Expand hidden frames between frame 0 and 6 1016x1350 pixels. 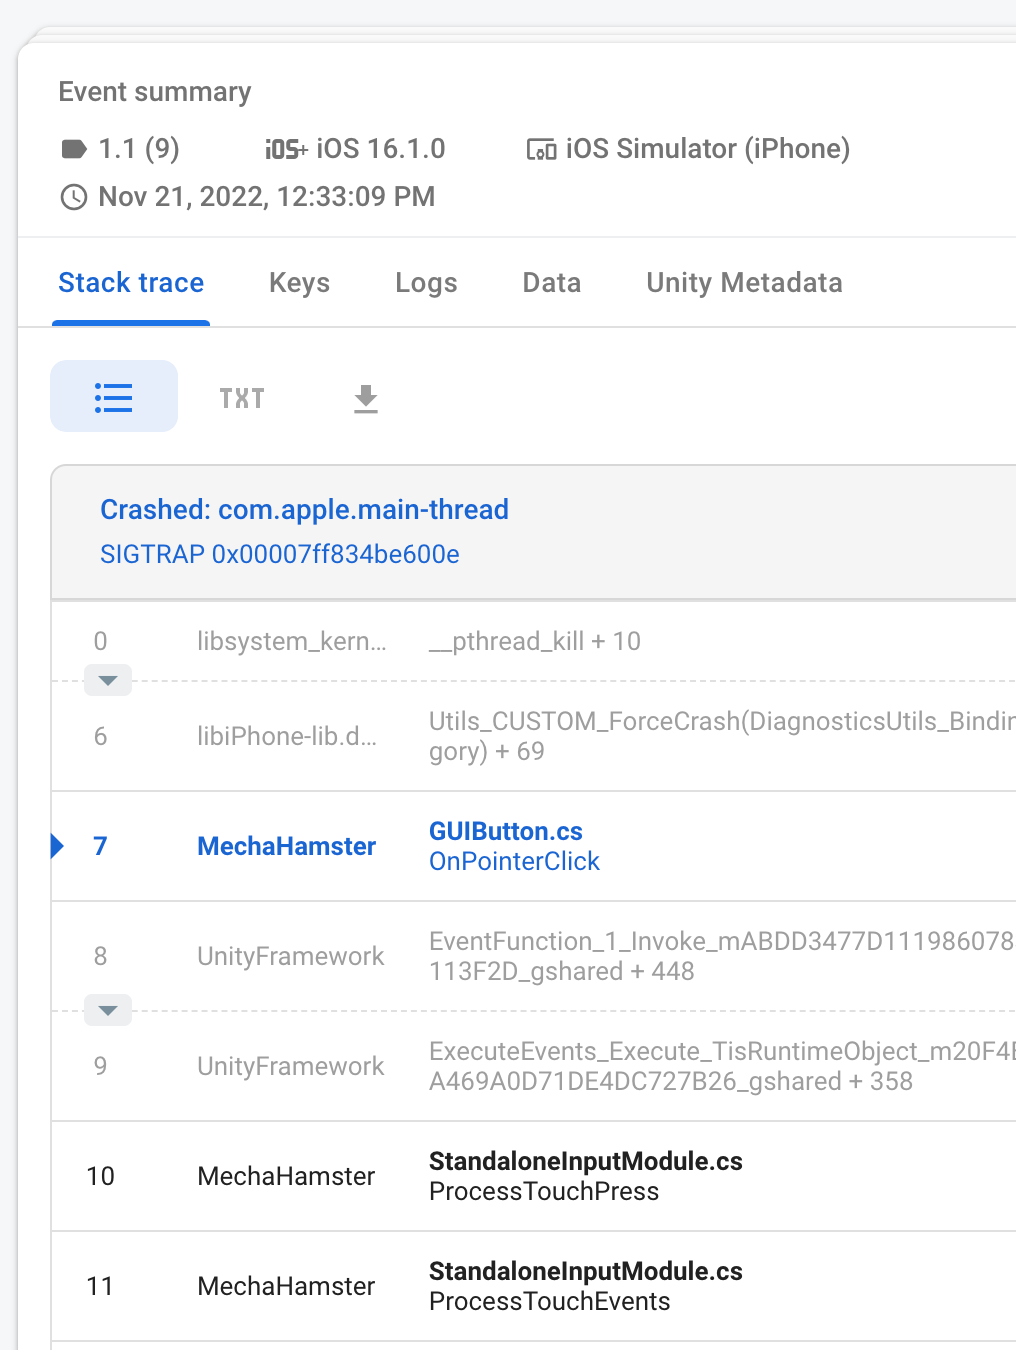point(107,680)
